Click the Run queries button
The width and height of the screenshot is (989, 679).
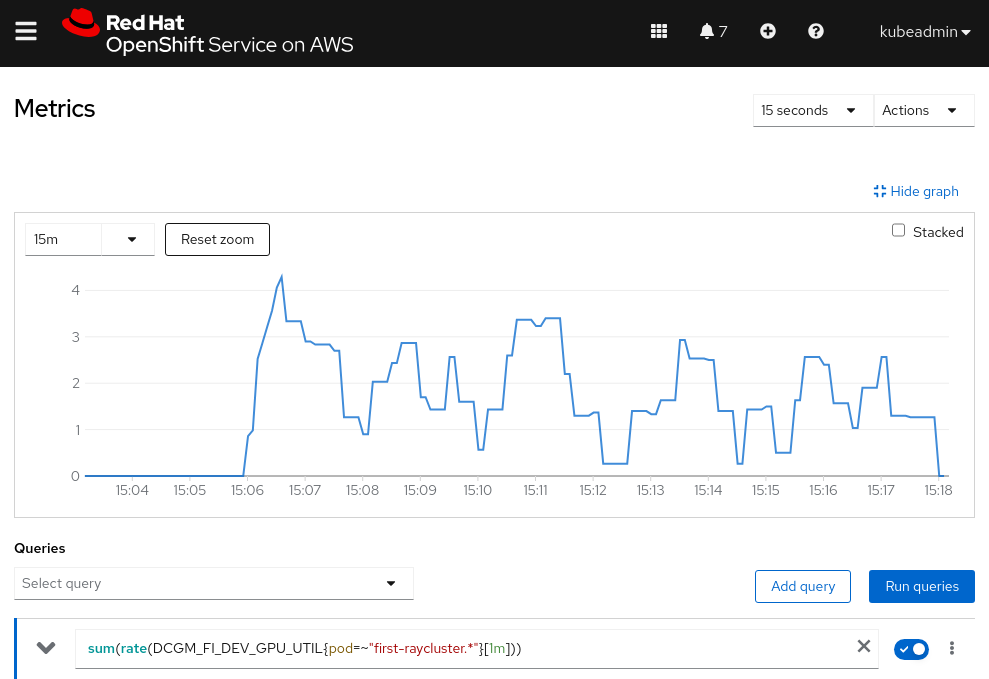tap(921, 587)
